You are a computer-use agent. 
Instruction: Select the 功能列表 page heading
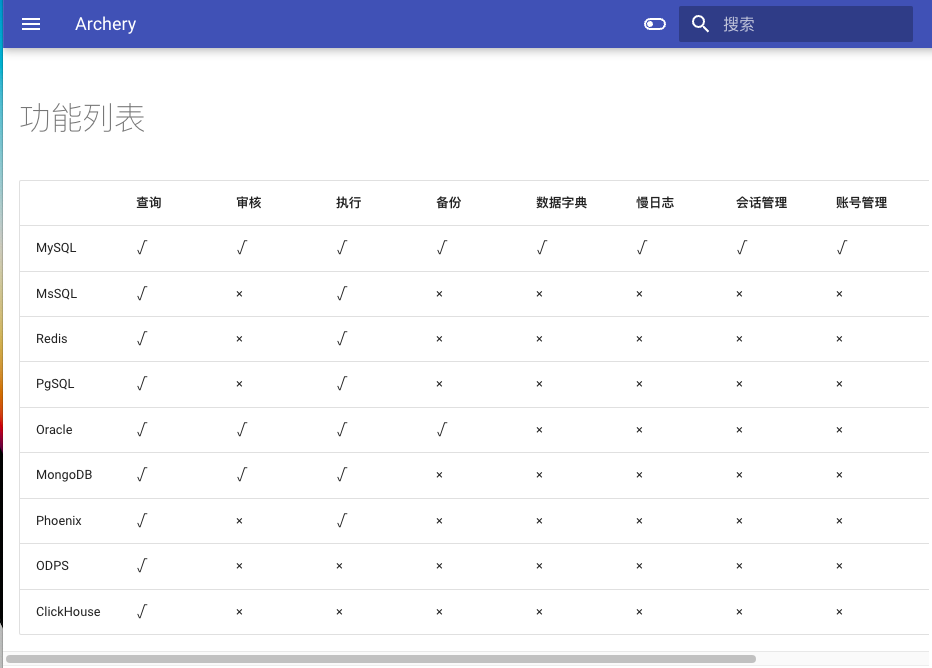(x=82, y=118)
